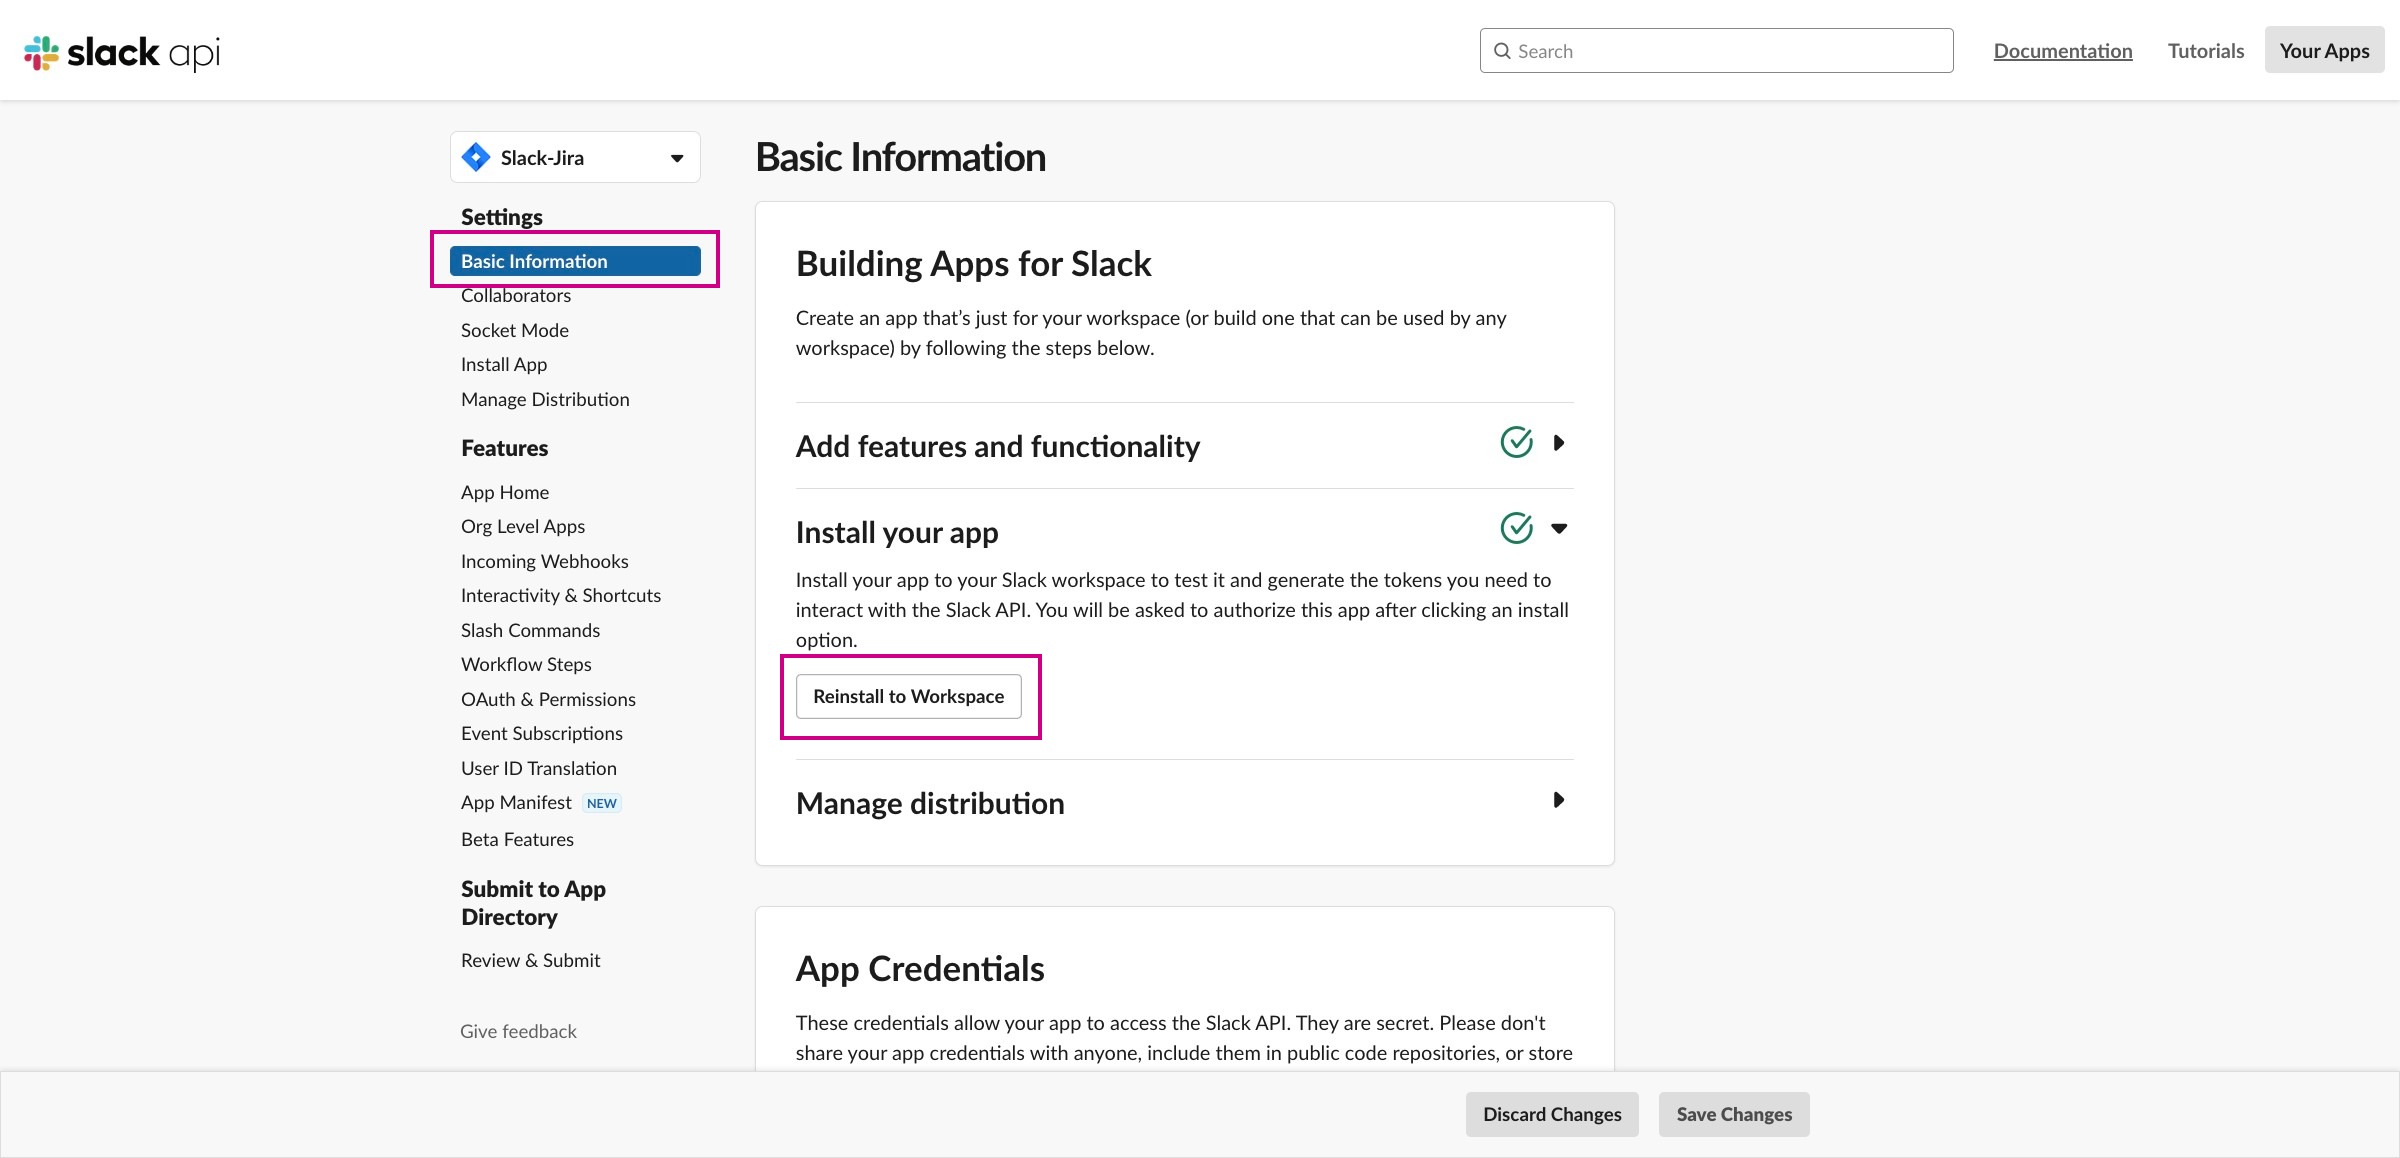Open Beta Features page
Screen dimensions: 2400x1158
coord(517,839)
